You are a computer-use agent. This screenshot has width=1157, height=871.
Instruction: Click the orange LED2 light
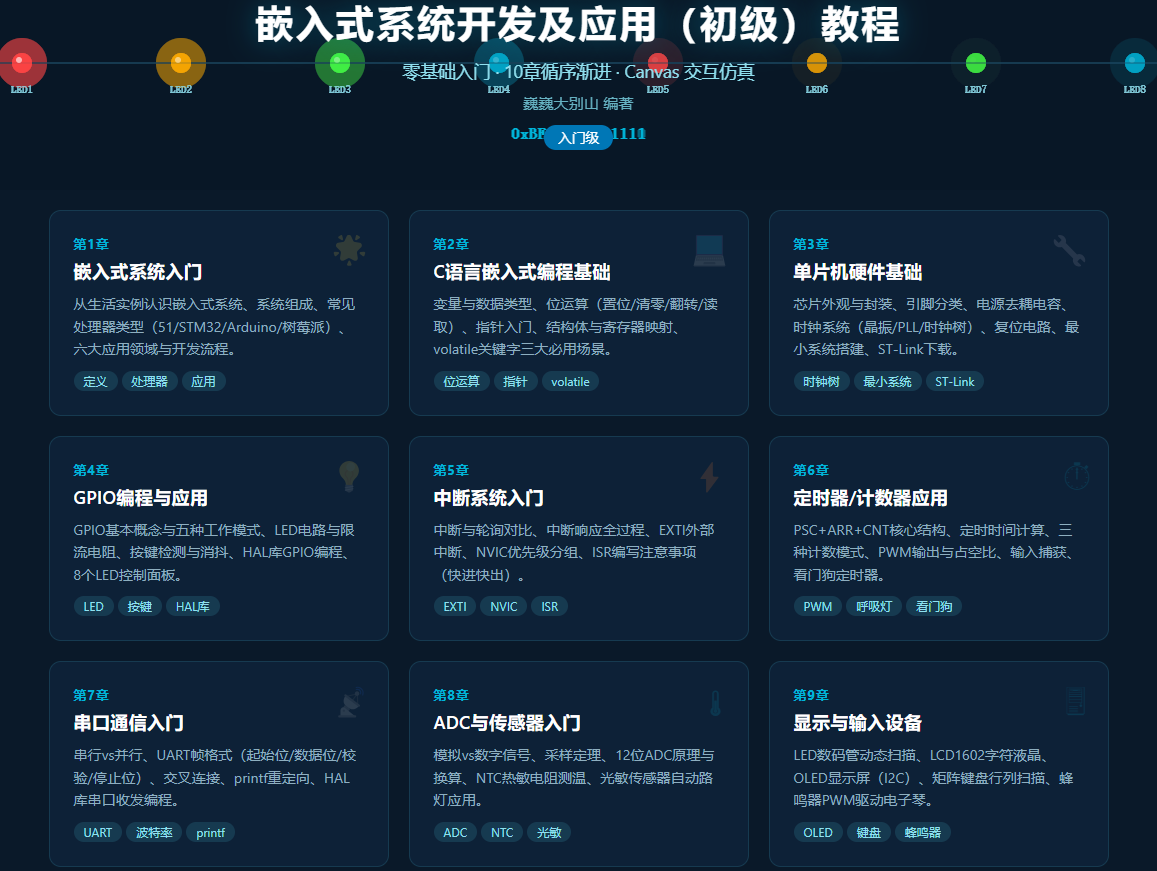[x=181, y=63]
